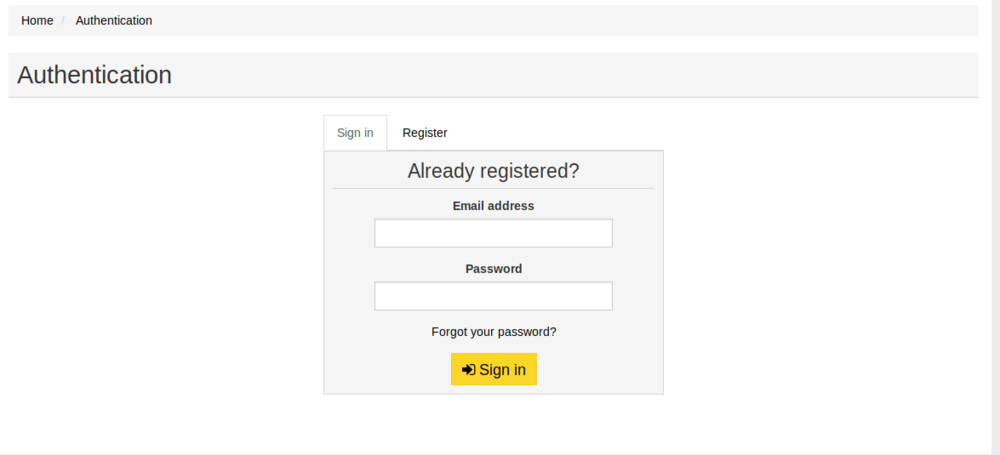The height and width of the screenshot is (455, 1000).
Task: Click the sign-in arrow icon on the yellow button
Action: [468, 370]
